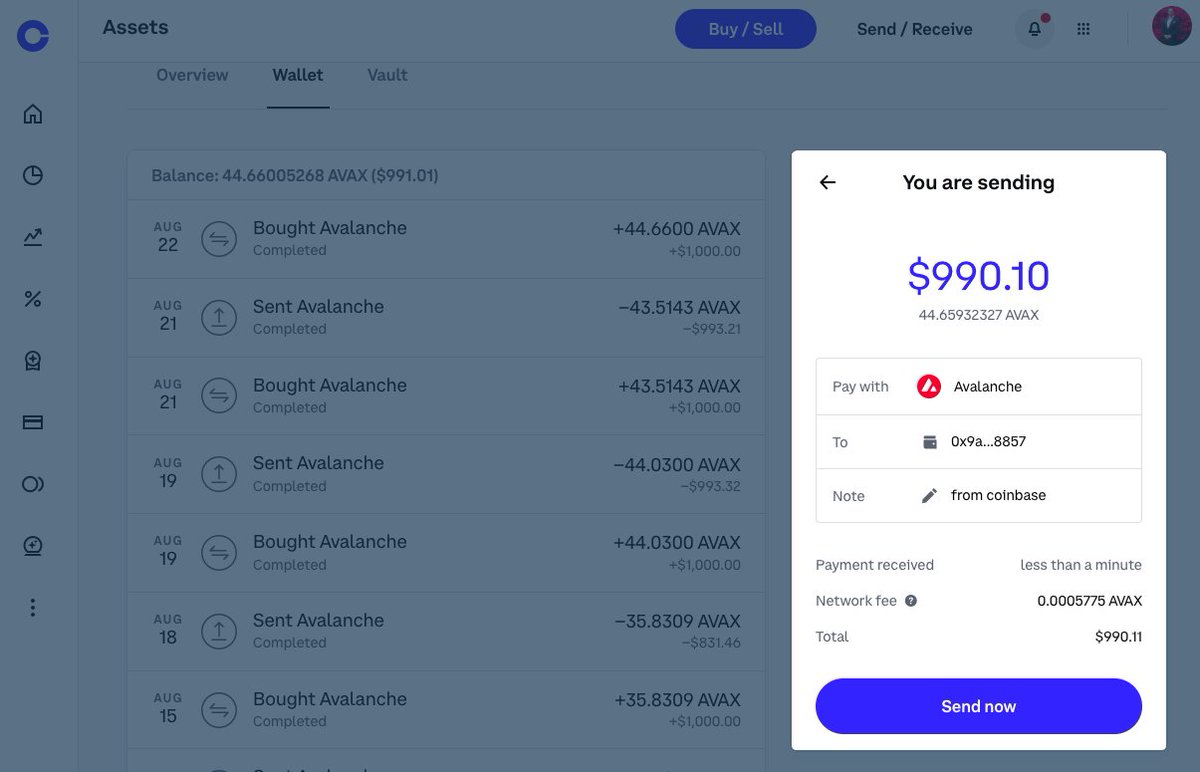Screen dimensions: 1200x772
Task: Open the three-dot More menu in sidebar
Action: tap(33, 607)
